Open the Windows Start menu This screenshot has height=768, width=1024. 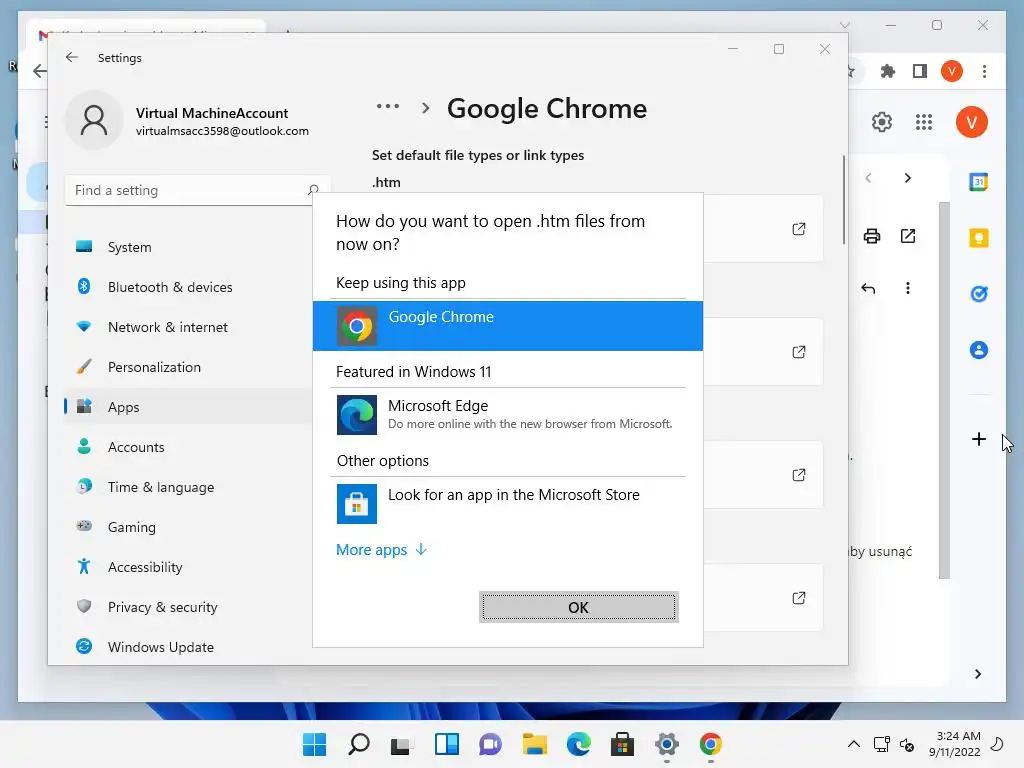(x=314, y=744)
